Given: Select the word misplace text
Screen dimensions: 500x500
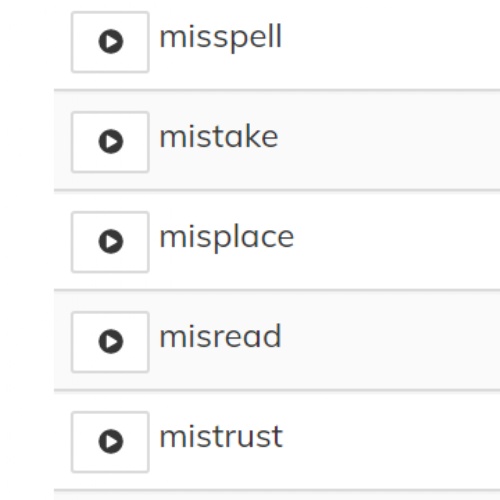Looking at the screenshot, I should pos(227,238).
